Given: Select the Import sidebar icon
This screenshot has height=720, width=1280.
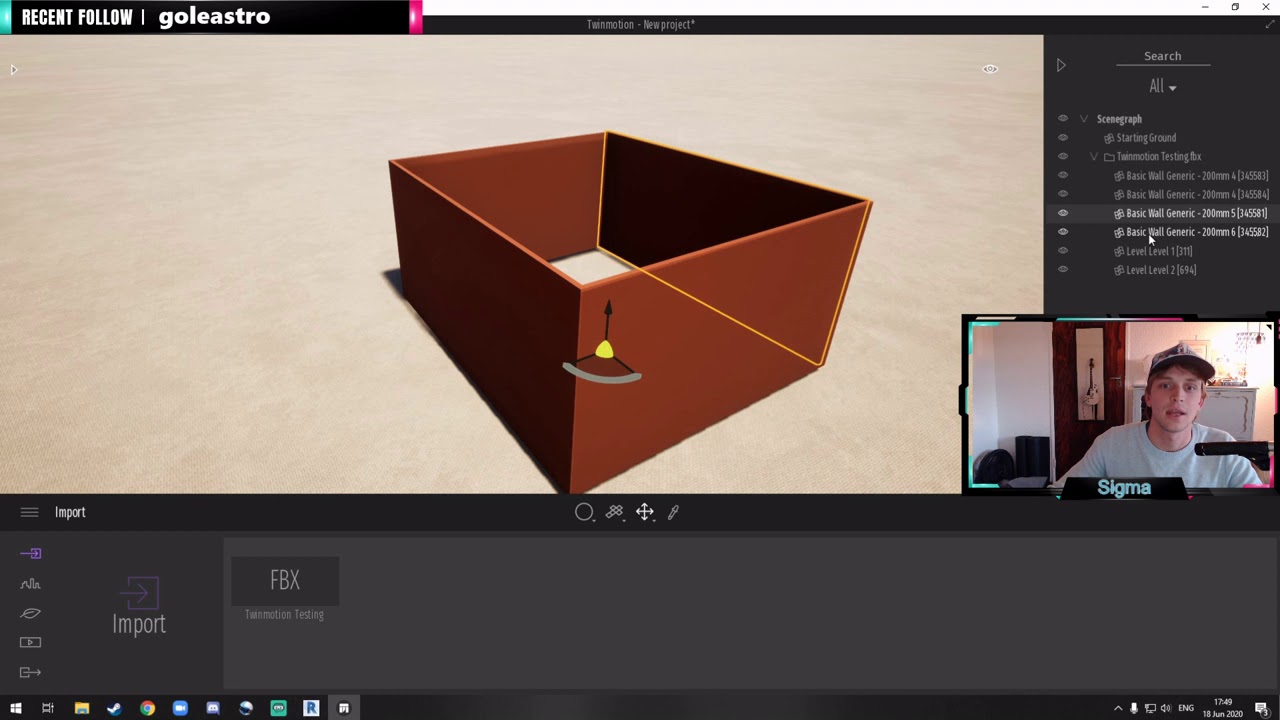Looking at the screenshot, I should click(30, 553).
